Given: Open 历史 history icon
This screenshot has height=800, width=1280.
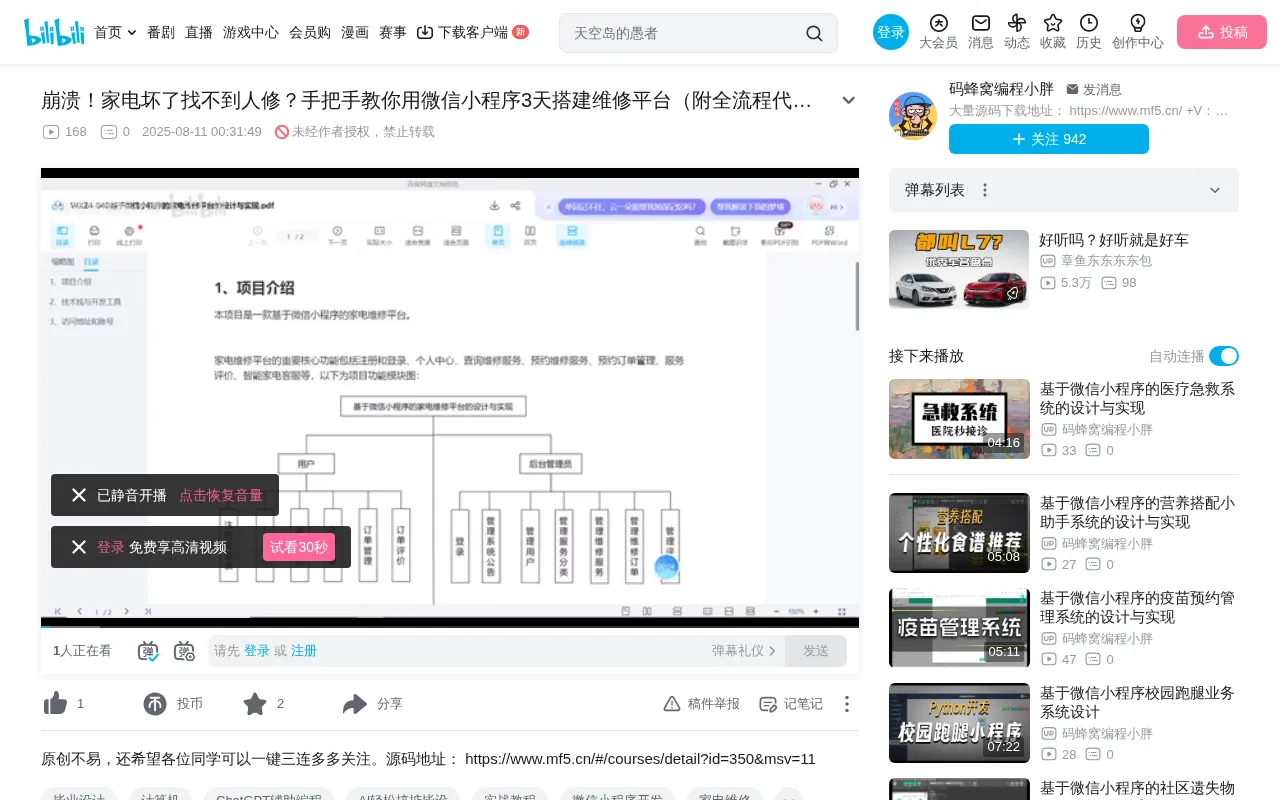Looking at the screenshot, I should pyautogui.click(x=1089, y=23).
